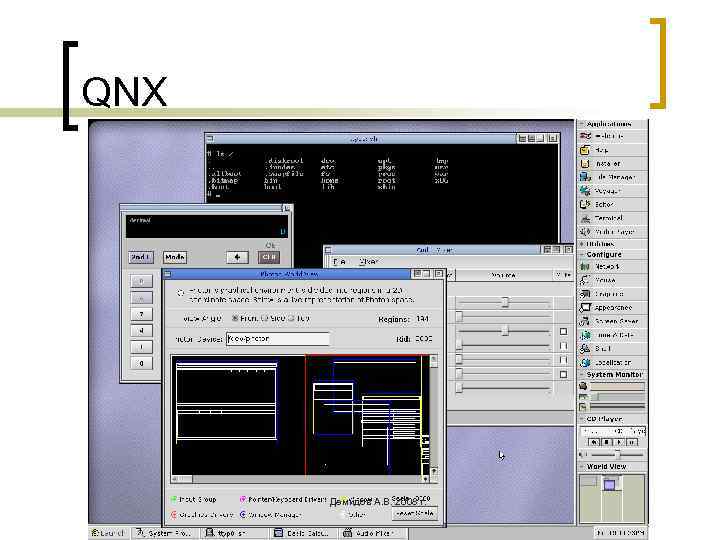Open the Terminal shelf entry
The height and width of the screenshot is (540, 720).
[x=613, y=218]
